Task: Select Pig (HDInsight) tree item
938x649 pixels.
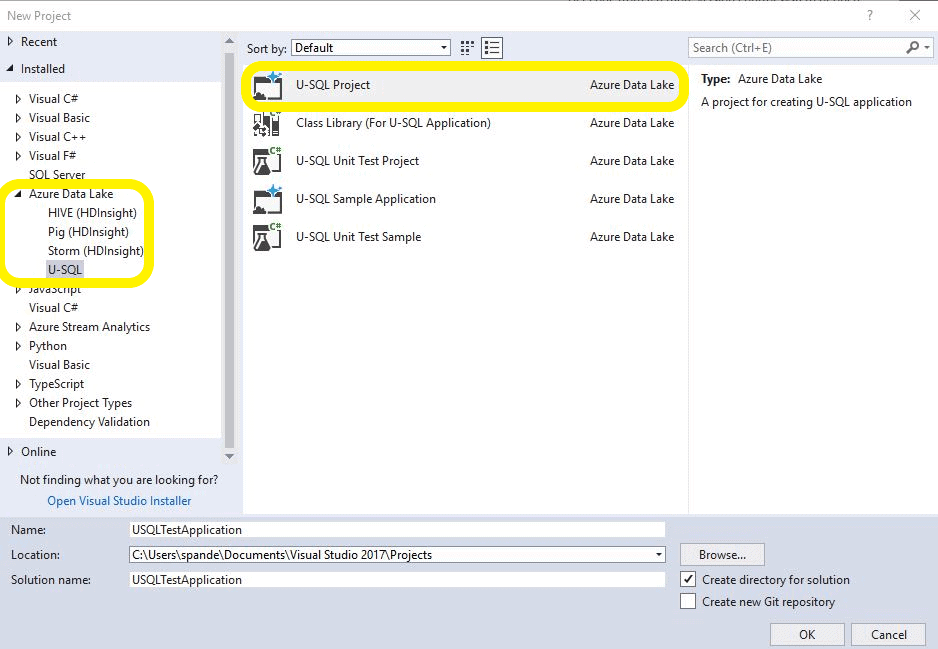Action: click(88, 232)
